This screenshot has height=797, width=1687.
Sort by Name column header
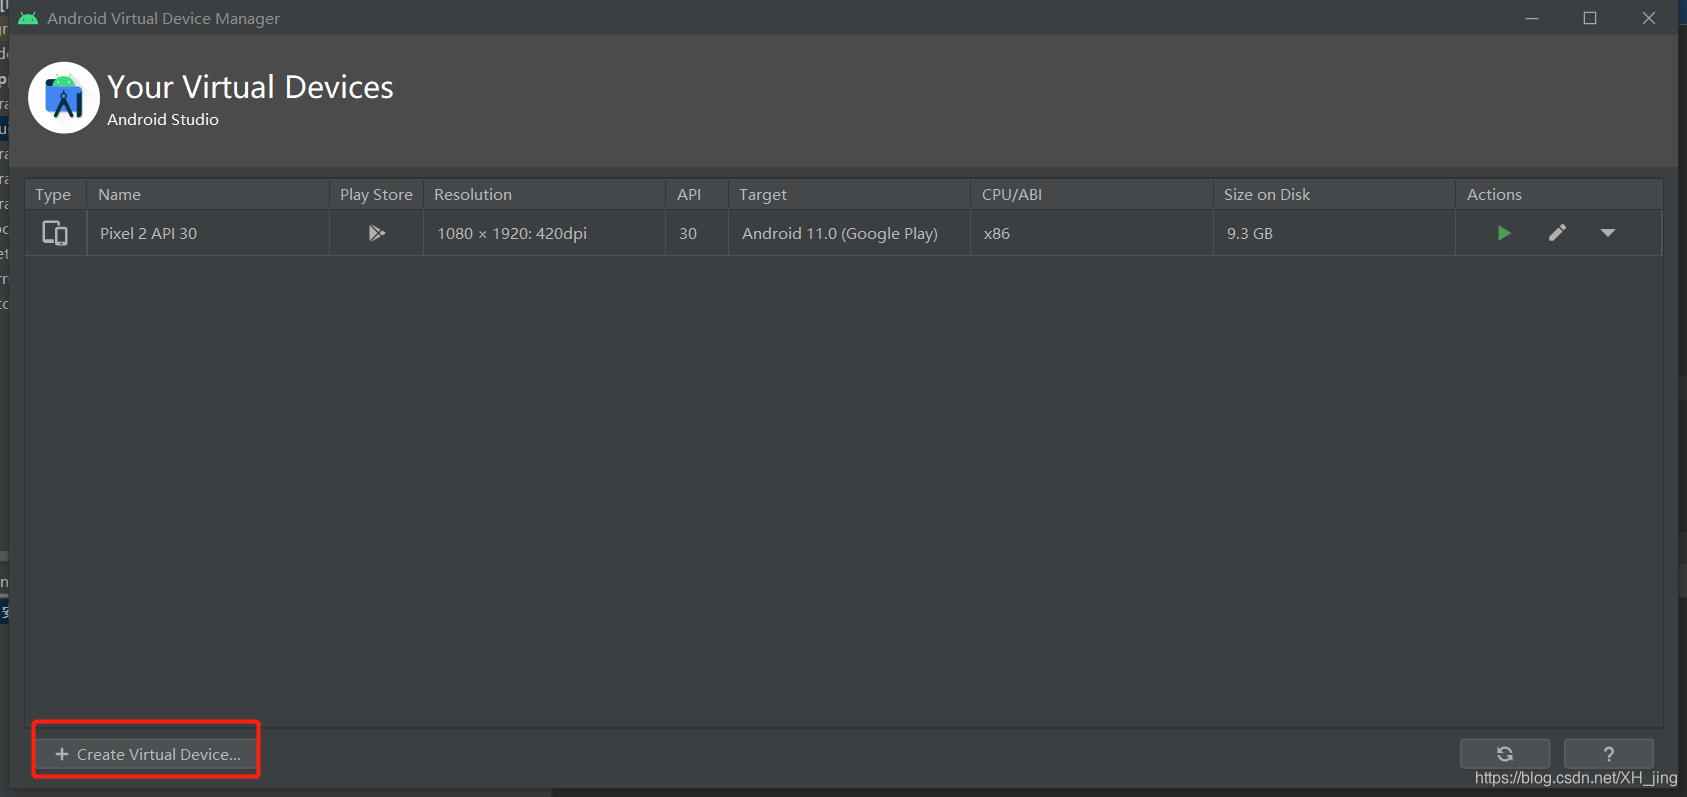[x=208, y=194]
